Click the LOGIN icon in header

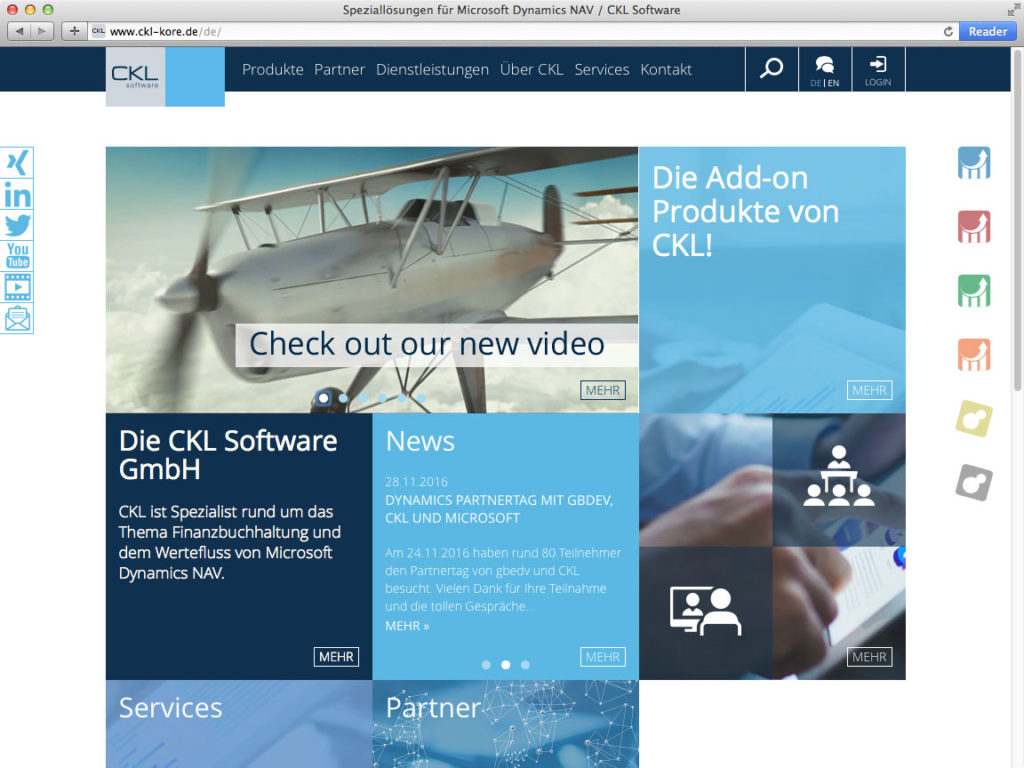878,69
